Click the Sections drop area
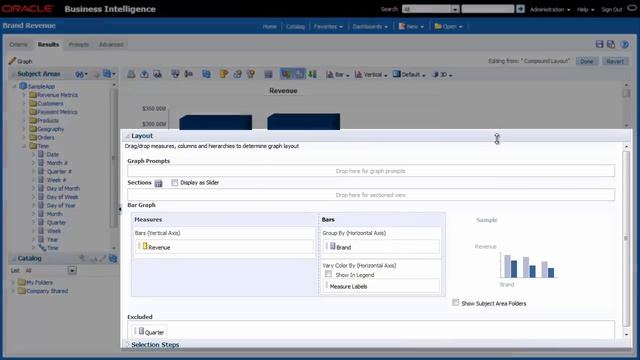Screen dimensions: 640x360 pos(371,195)
